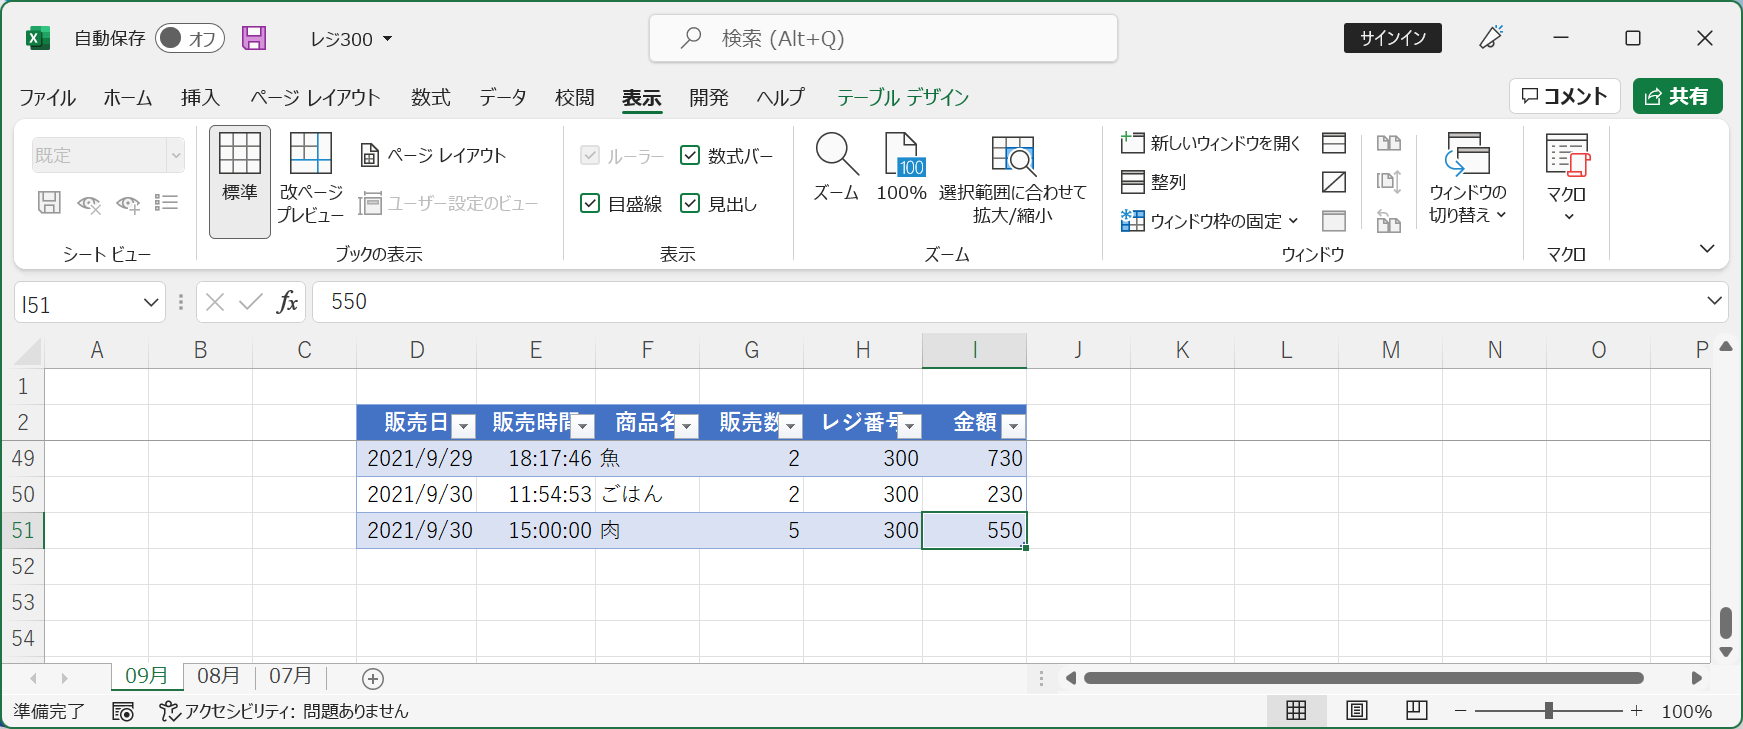Select the 標準 normal view button
Image resolution: width=1743 pixels, height=729 pixels.
tap(240, 181)
